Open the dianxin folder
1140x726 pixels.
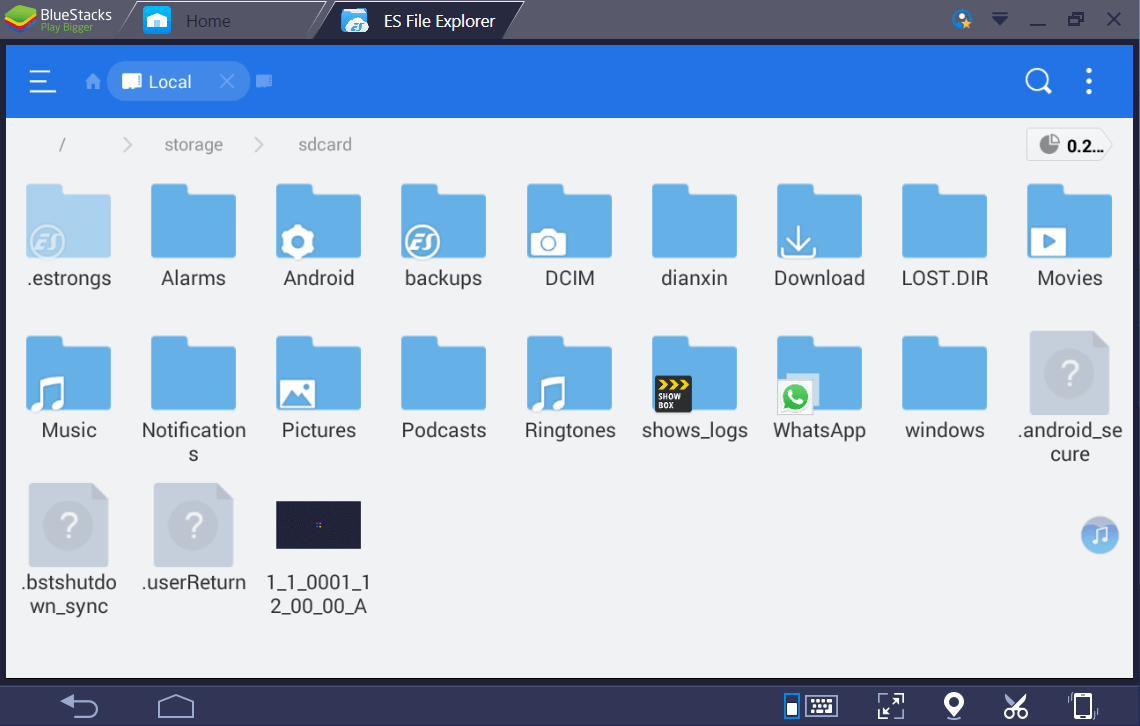[694, 236]
